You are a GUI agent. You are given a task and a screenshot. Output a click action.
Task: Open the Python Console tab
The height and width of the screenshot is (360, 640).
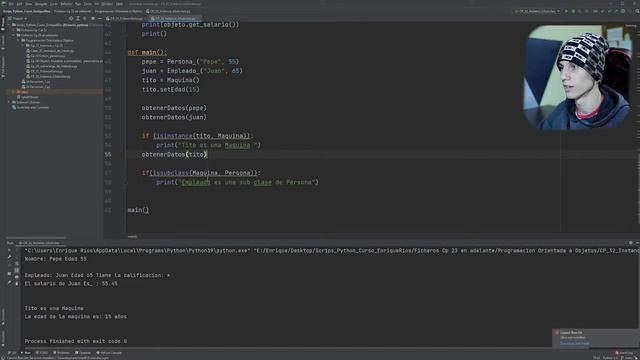109,353
